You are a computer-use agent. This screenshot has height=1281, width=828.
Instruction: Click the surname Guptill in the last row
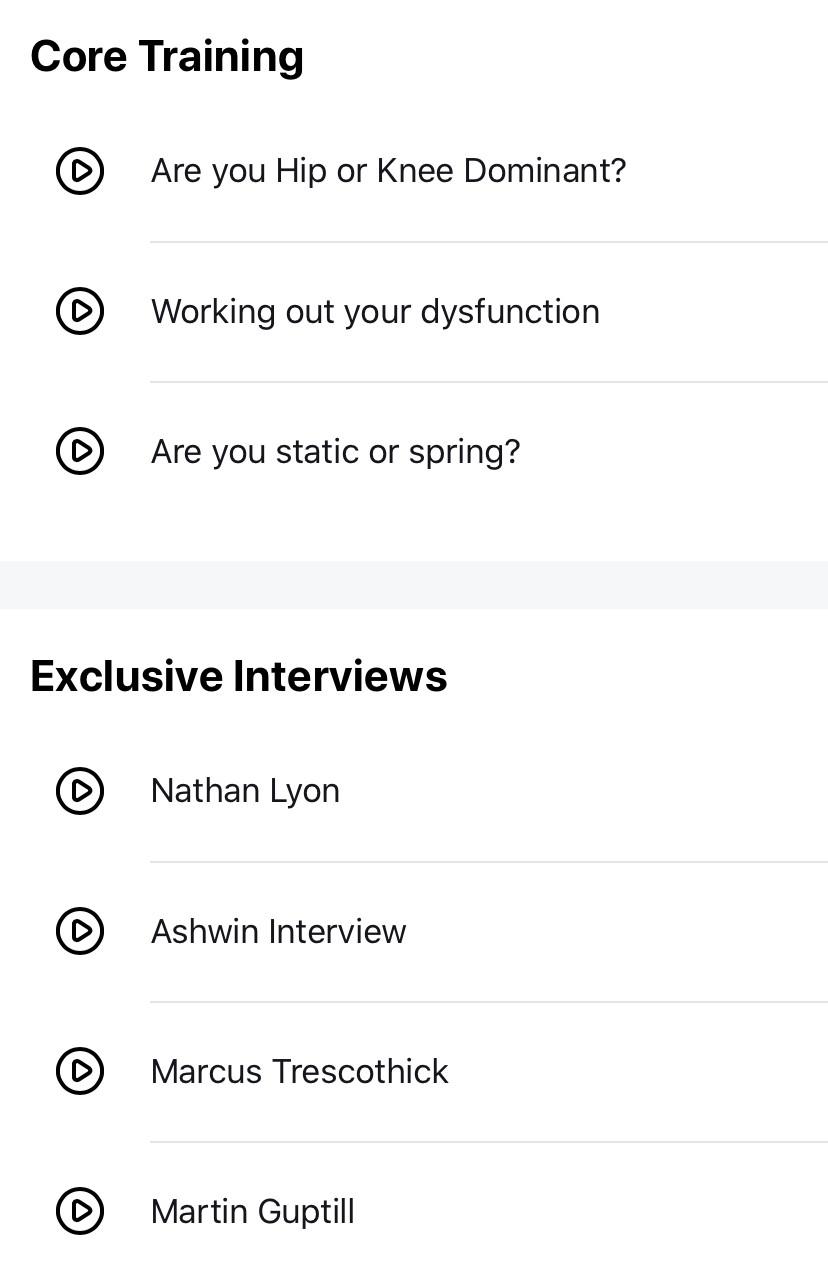(306, 1211)
